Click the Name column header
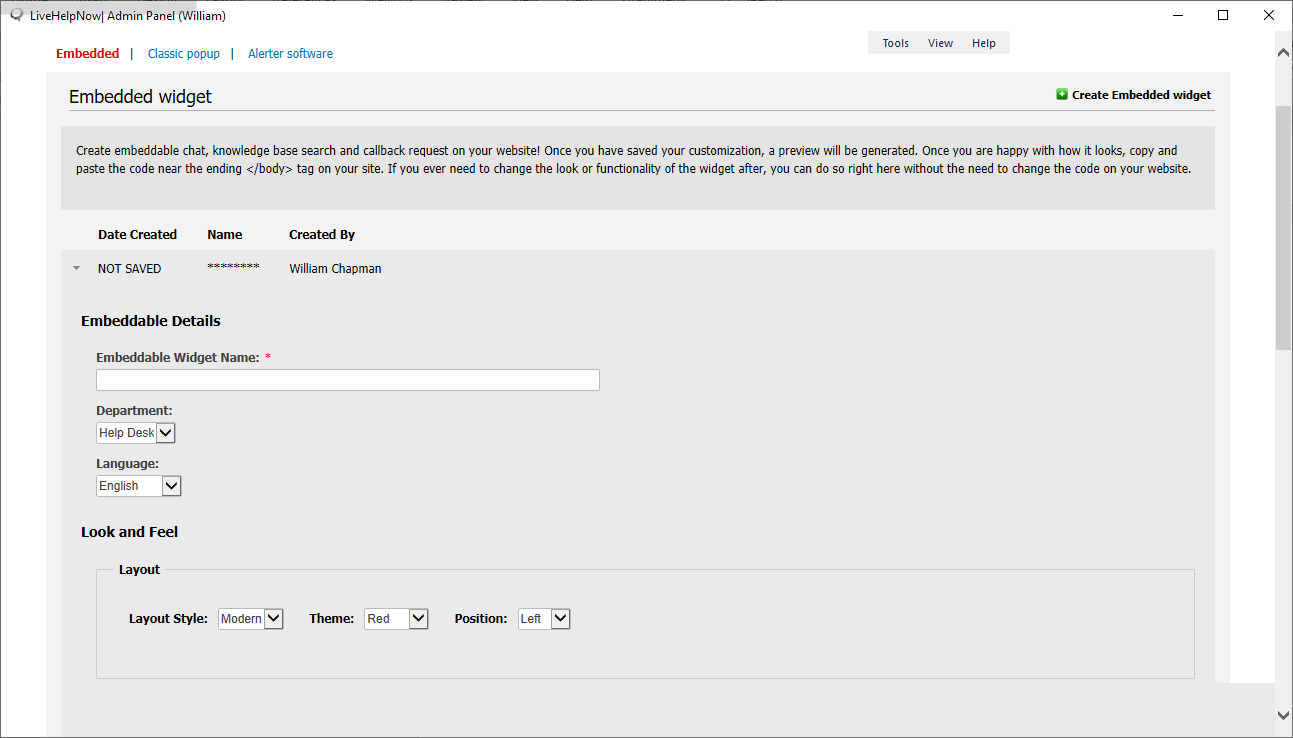The width and height of the screenshot is (1293, 738). click(x=225, y=235)
